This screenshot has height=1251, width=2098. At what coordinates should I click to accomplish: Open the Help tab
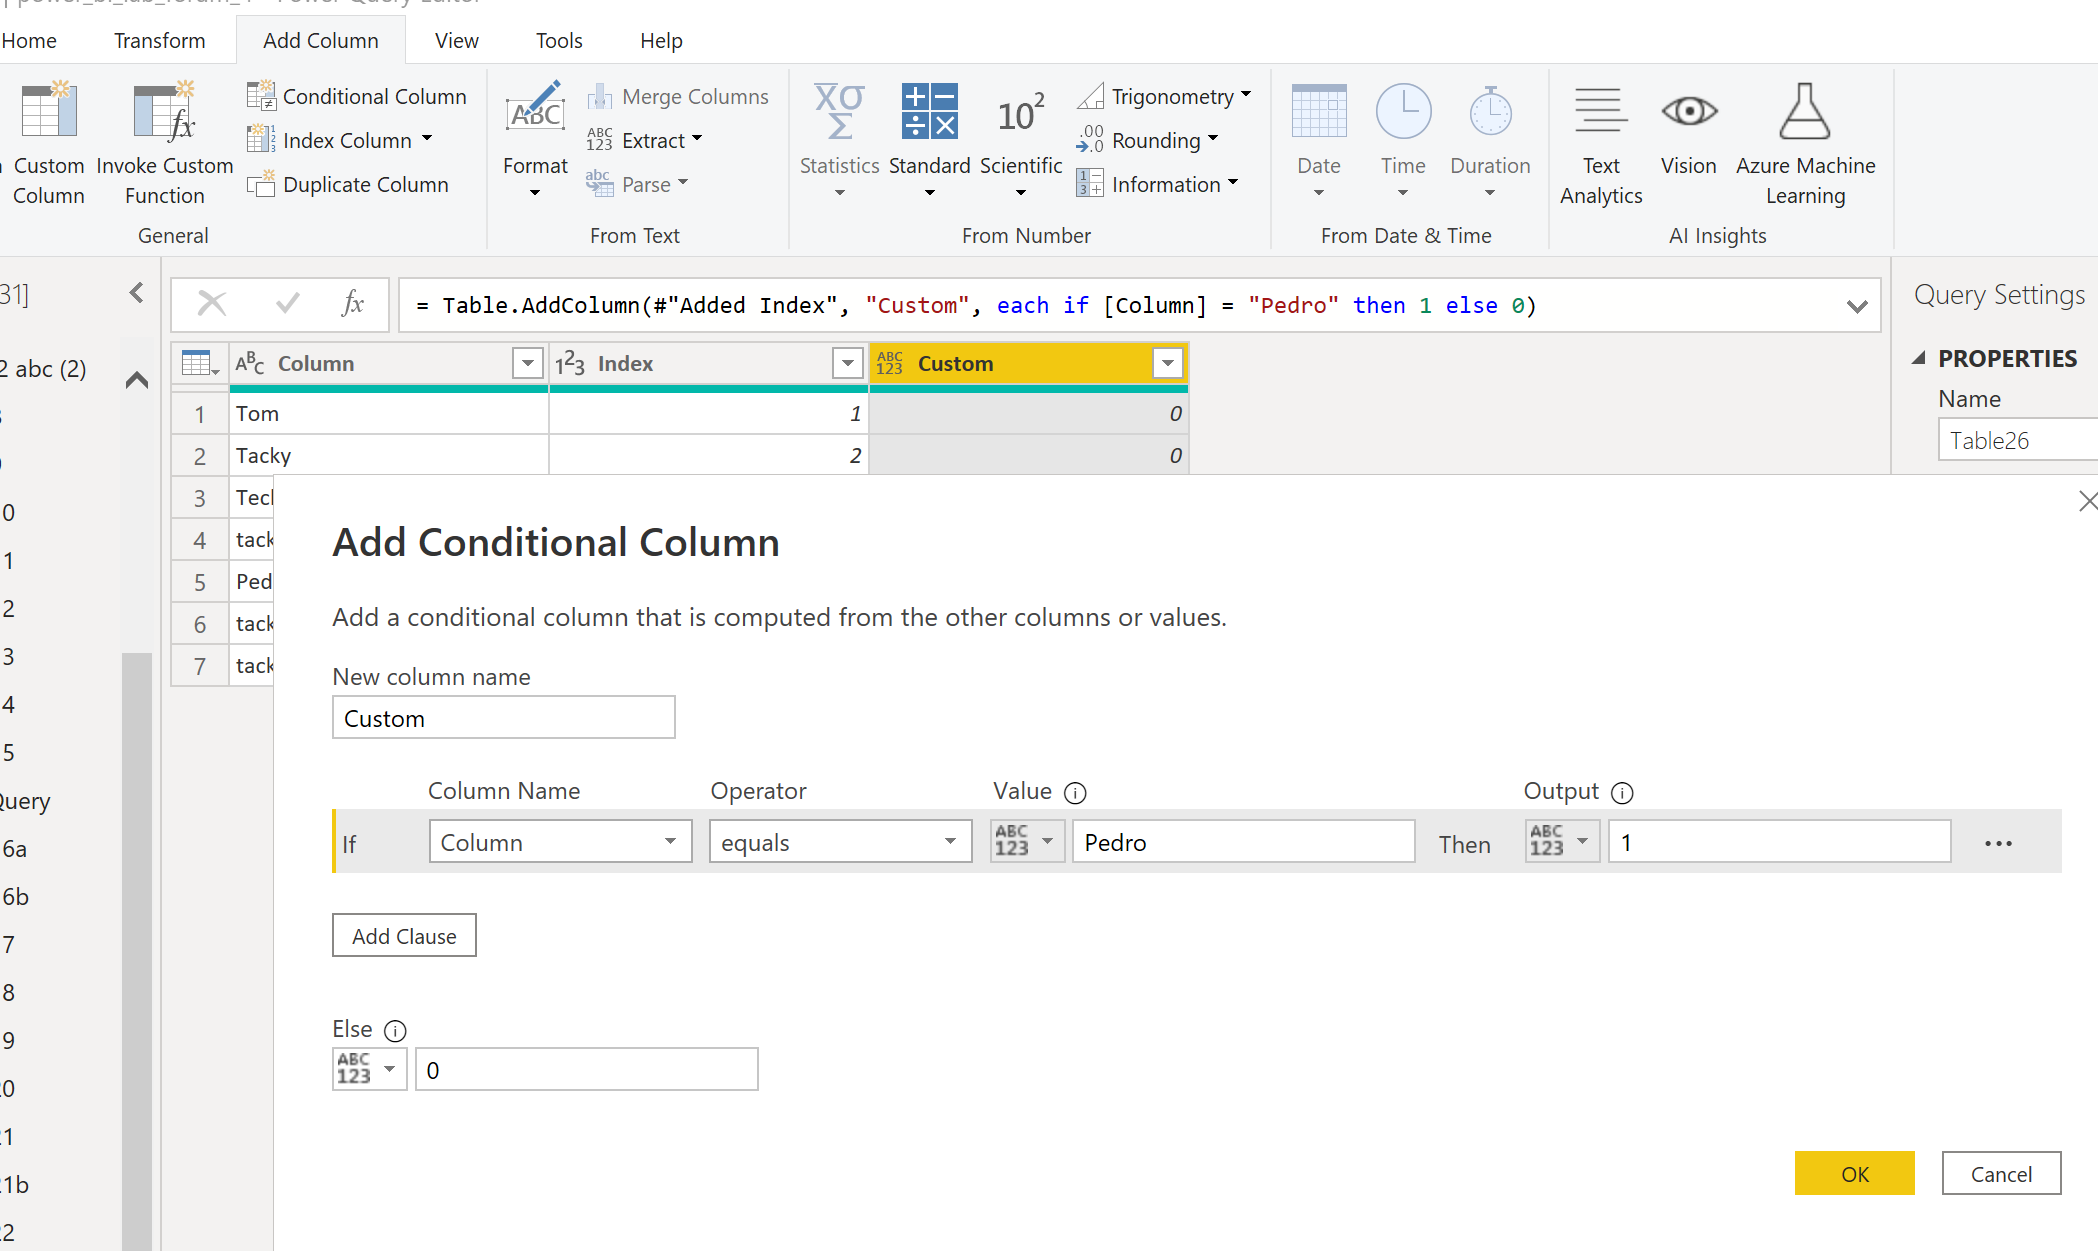tap(661, 40)
